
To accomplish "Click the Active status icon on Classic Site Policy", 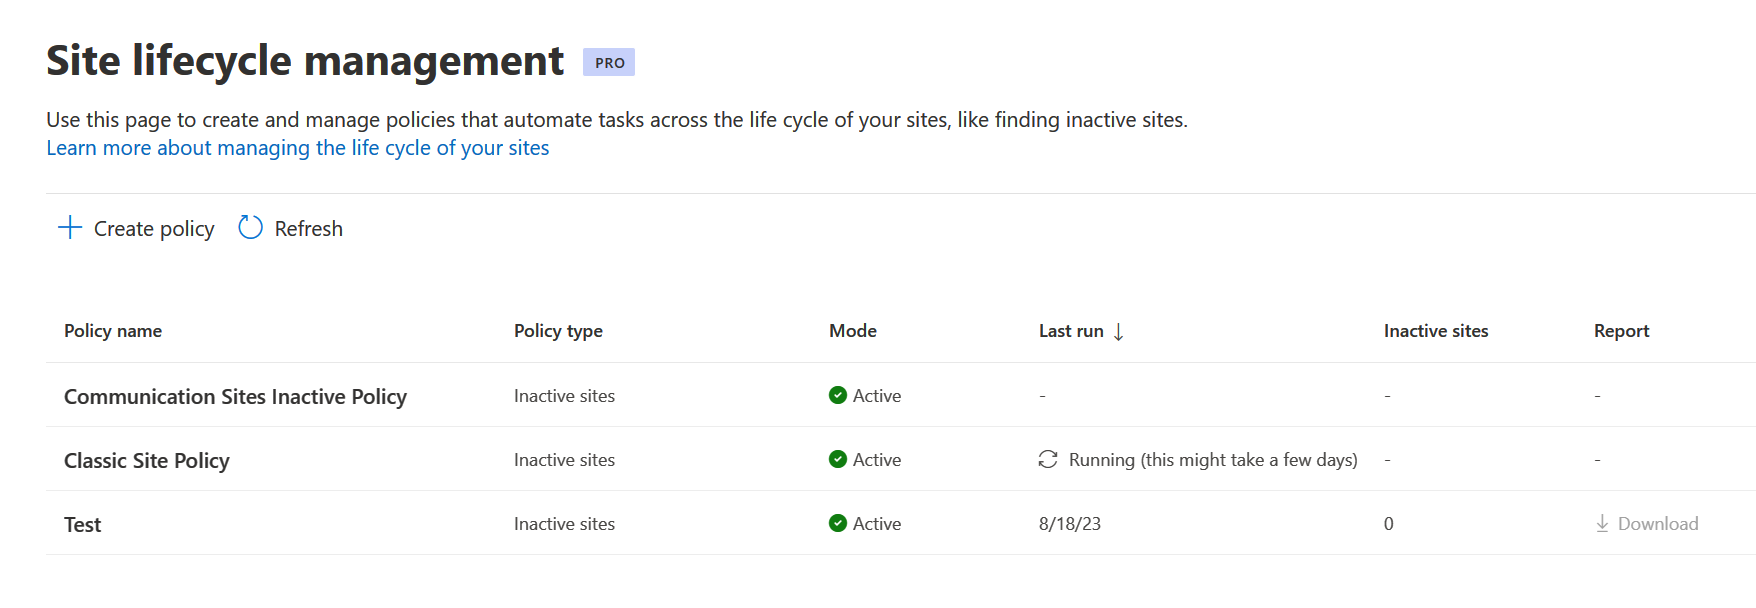I will coord(836,459).
